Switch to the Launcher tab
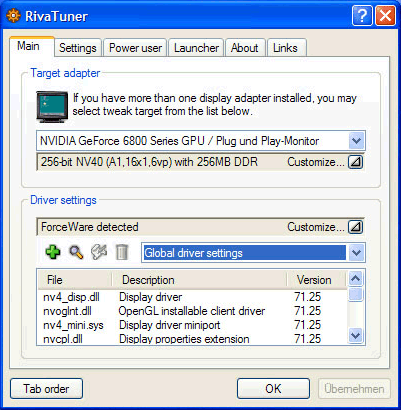This screenshot has width=401, height=410. click(196, 48)
